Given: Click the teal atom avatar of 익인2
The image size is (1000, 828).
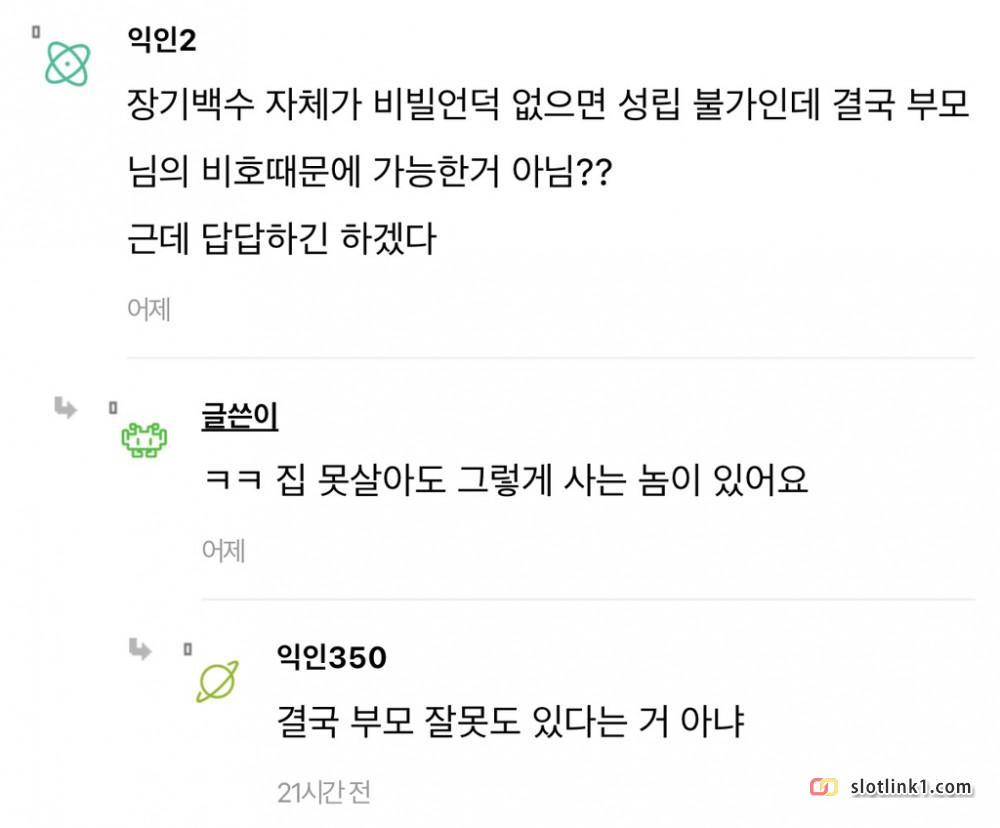Looking at the screenshot, I should pos(69,64).
